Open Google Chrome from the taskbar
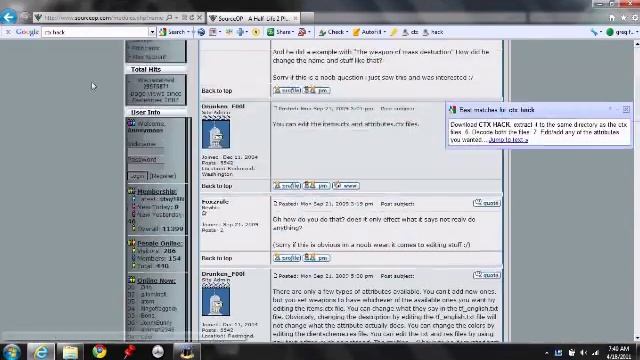This screenshot has height=360, width=640. pos(99,351)
